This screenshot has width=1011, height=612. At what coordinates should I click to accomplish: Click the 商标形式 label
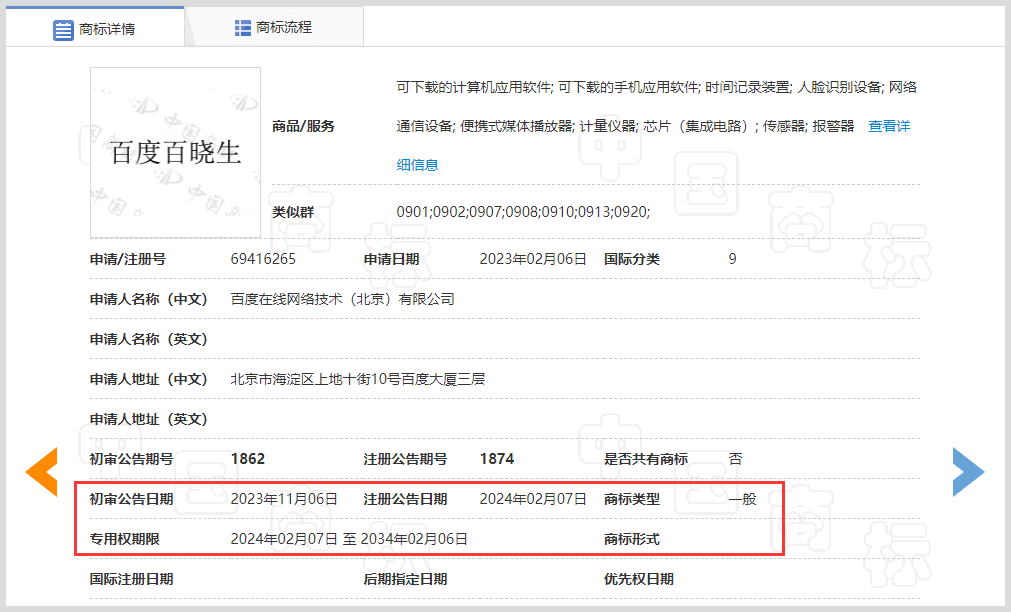[x=632, y=539]
